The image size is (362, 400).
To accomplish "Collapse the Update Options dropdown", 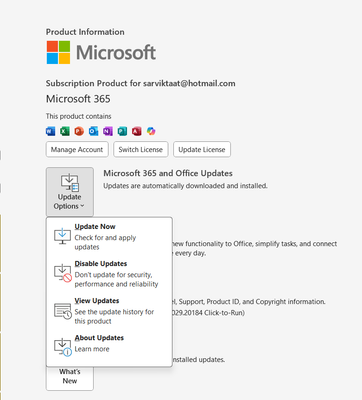I will tap(70, 192).
